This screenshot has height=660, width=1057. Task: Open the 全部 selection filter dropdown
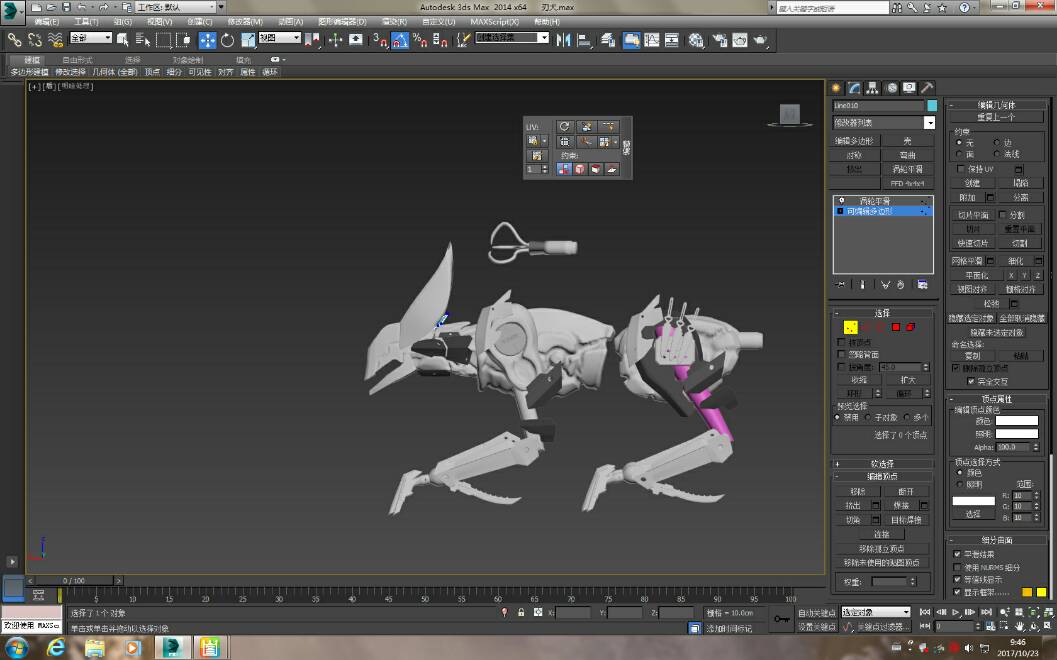pyautogui.click(x=92, y=39)
